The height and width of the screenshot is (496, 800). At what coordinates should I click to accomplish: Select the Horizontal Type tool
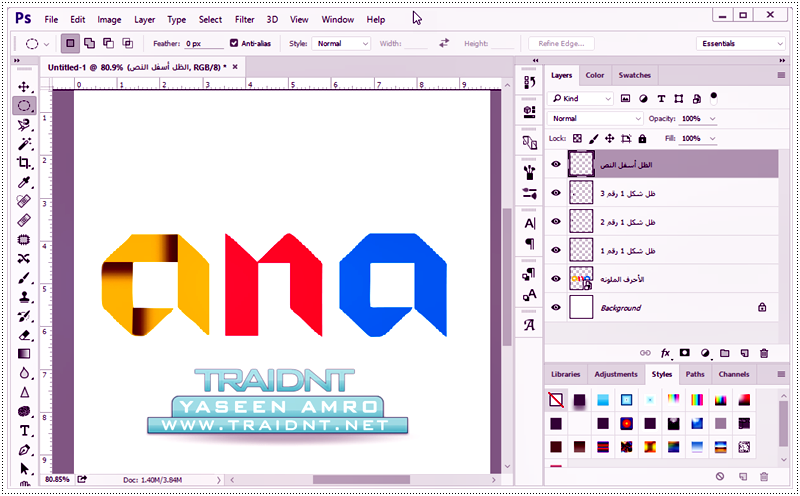[23, 431]
